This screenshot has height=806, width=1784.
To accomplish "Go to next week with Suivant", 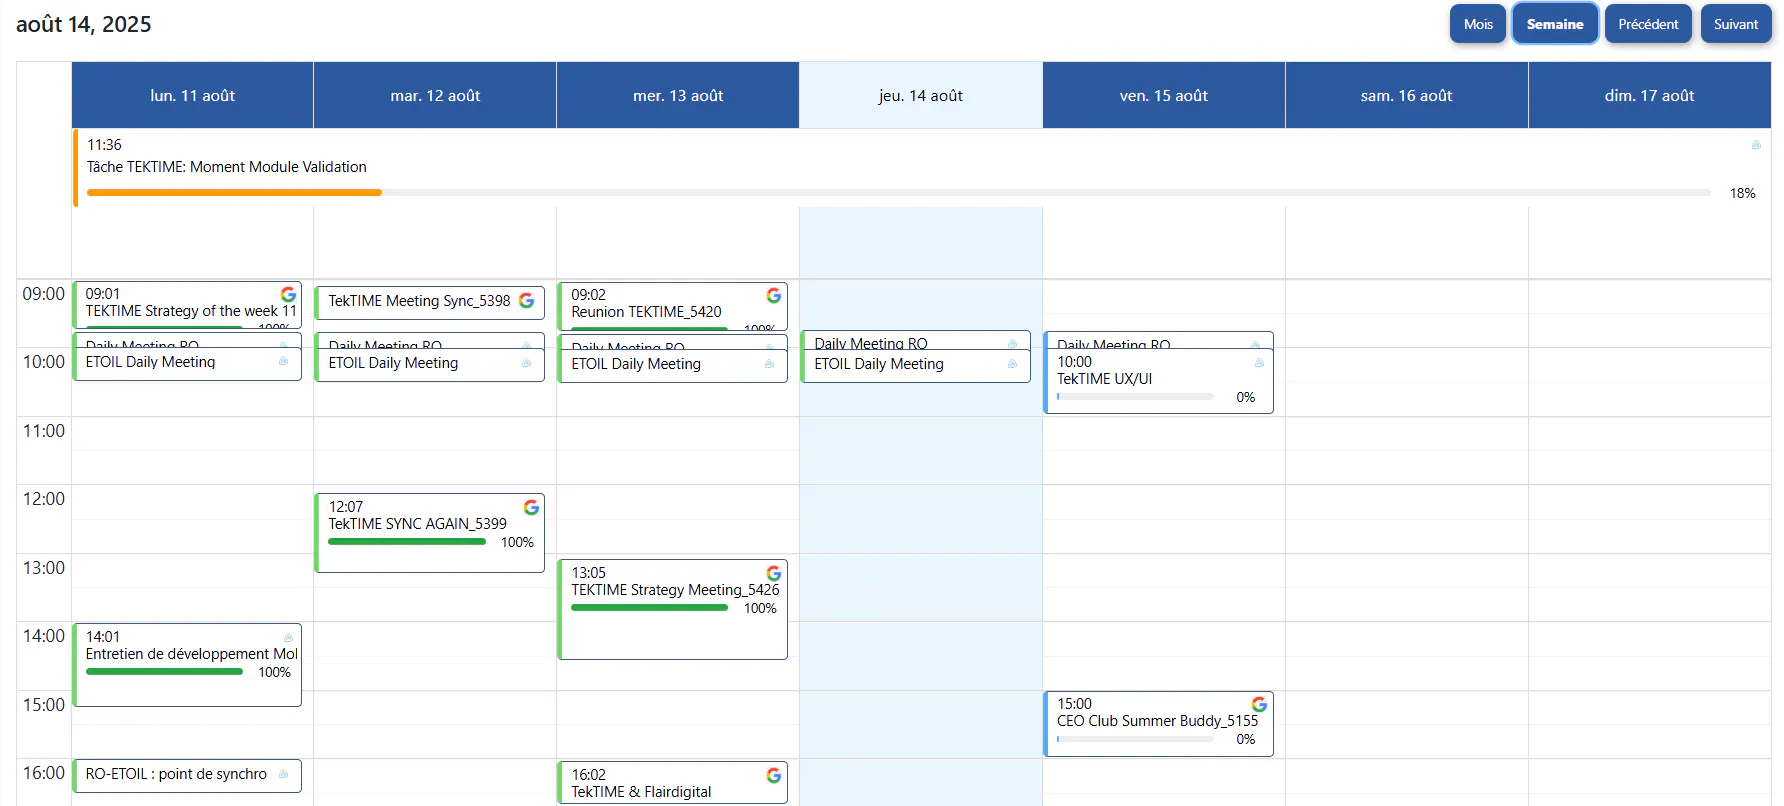I will 1735,24.
